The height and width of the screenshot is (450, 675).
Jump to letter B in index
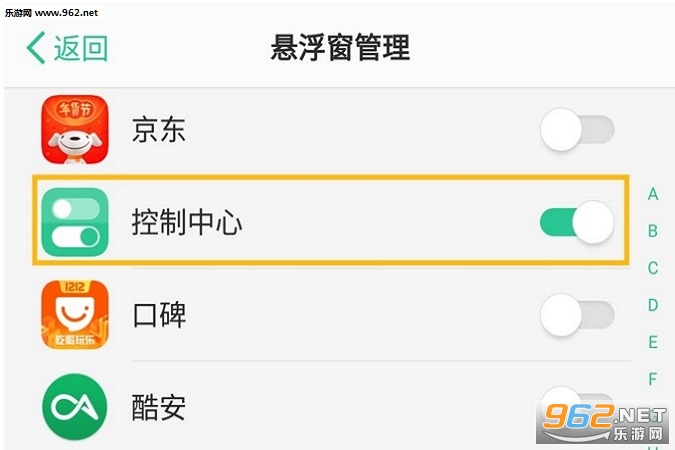(653, 231)
